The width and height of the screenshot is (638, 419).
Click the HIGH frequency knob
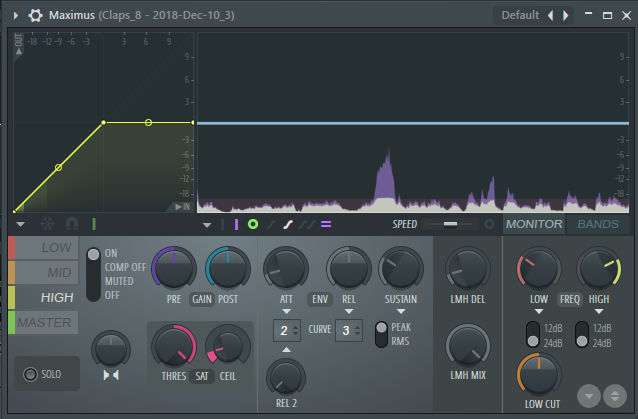599,268
